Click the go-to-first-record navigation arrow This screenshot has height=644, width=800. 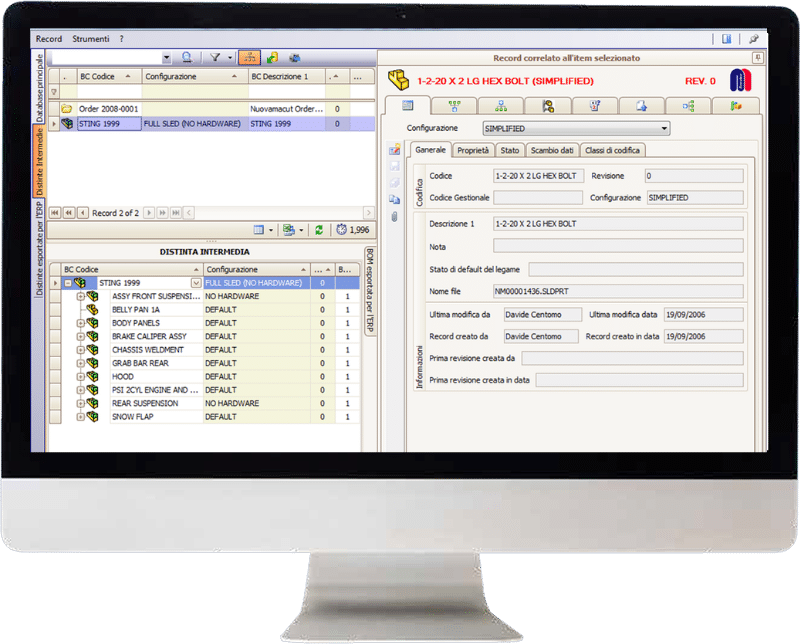coord(55,213)
